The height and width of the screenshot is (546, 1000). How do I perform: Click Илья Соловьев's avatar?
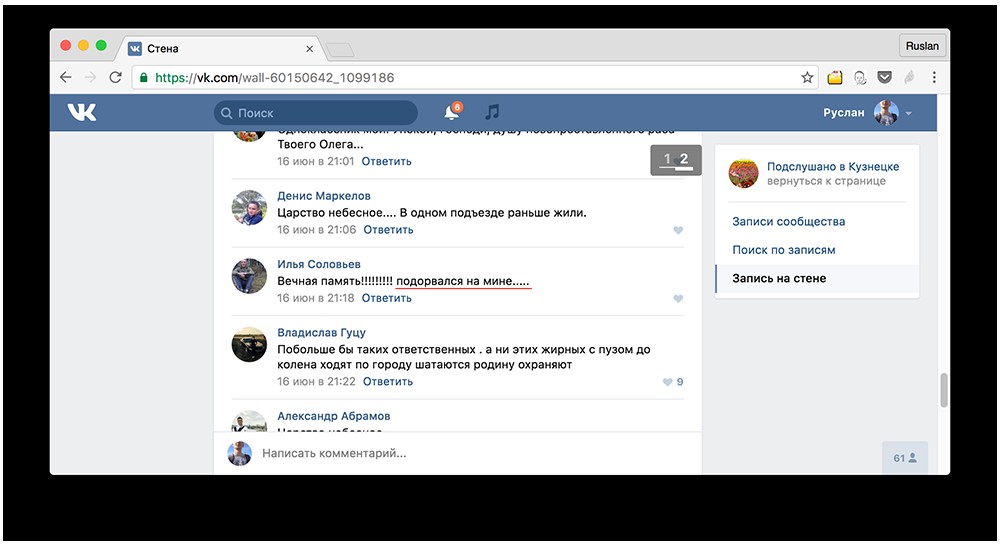(249, 276)
